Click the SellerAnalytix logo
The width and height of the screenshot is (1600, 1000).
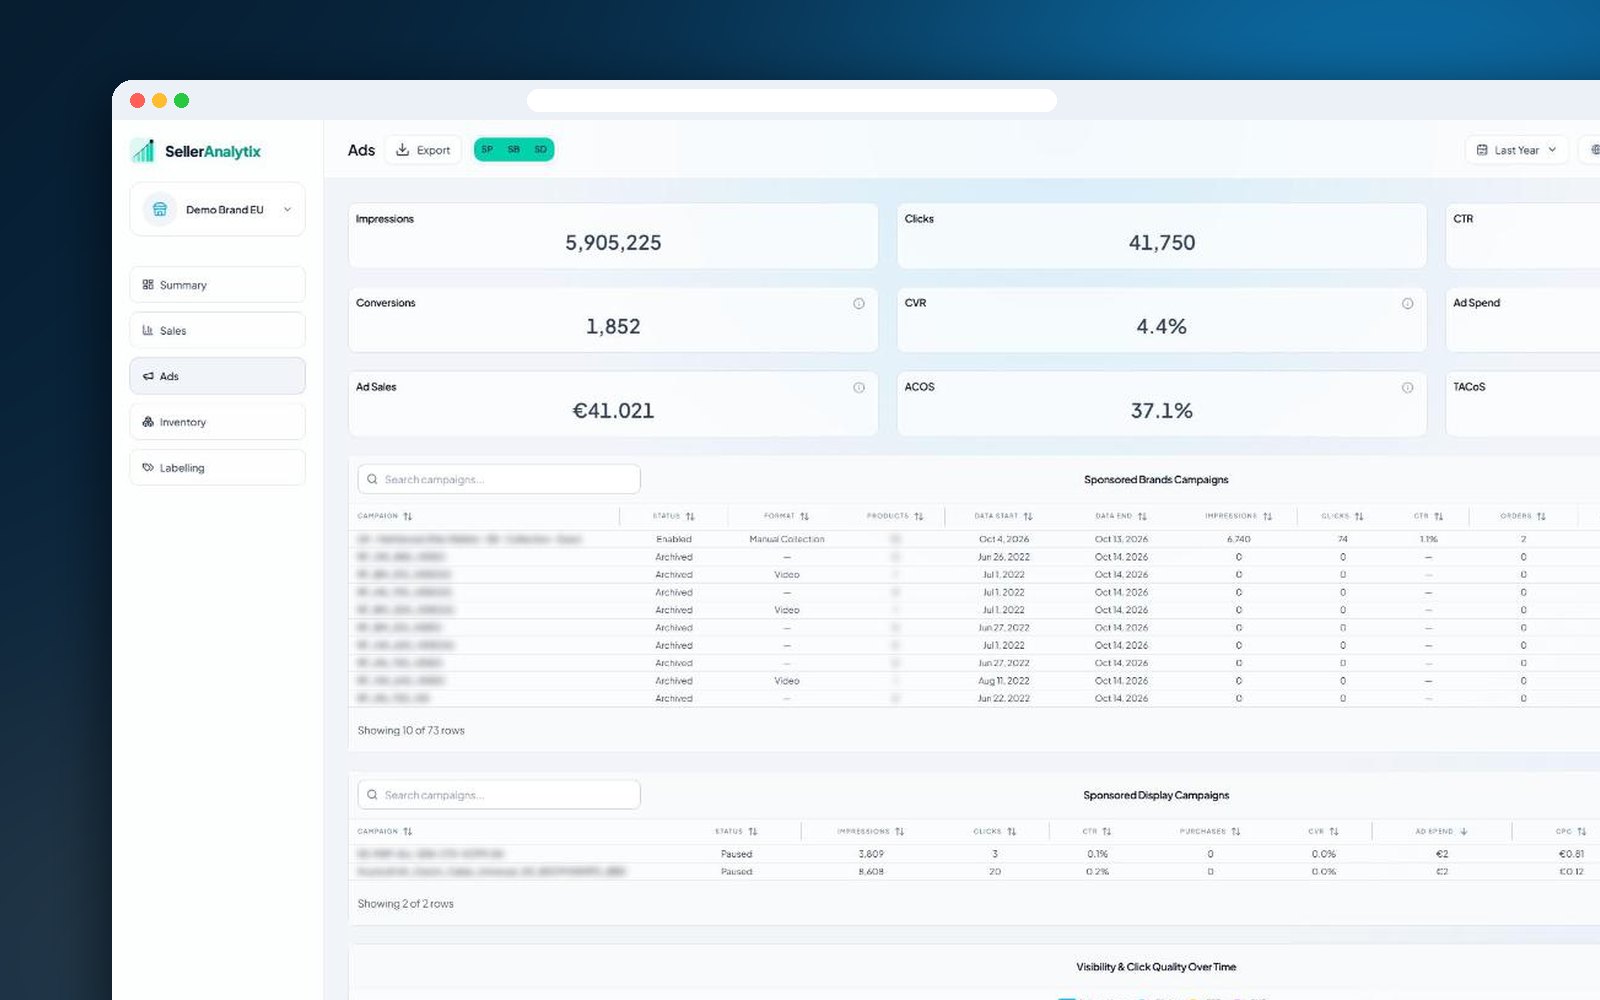click(196, 151)
